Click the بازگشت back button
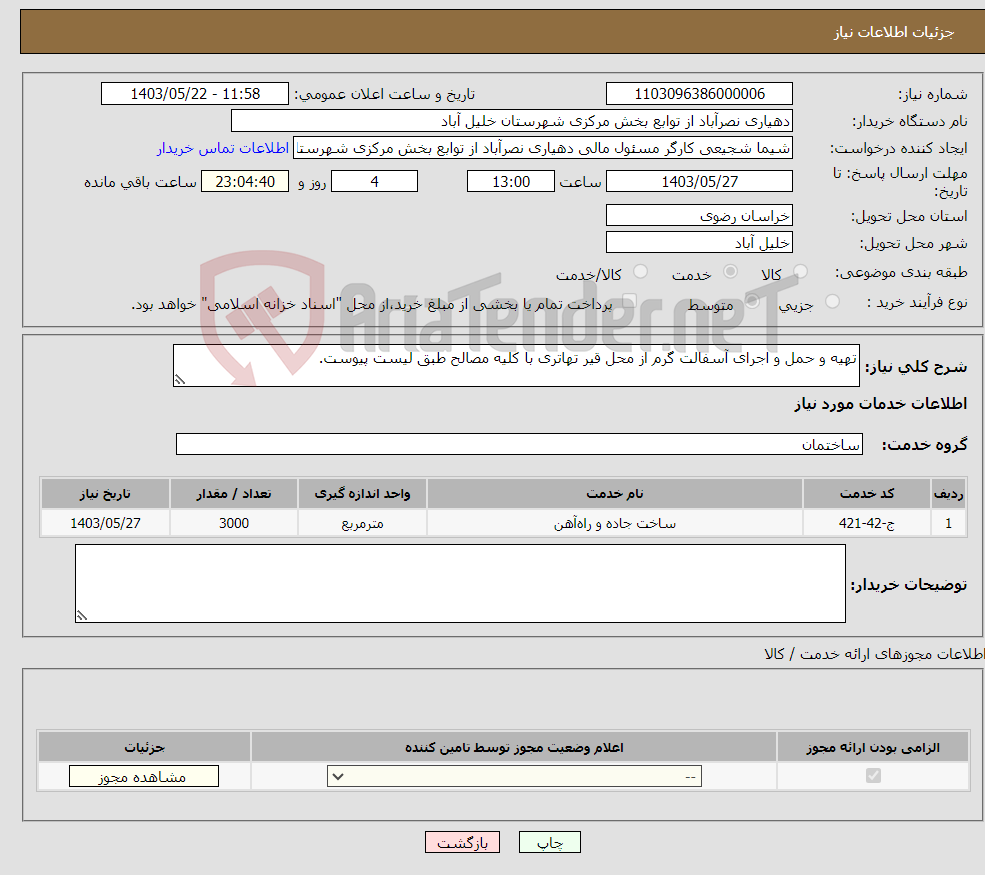This screenshot has width=985, height=875. 462,842
